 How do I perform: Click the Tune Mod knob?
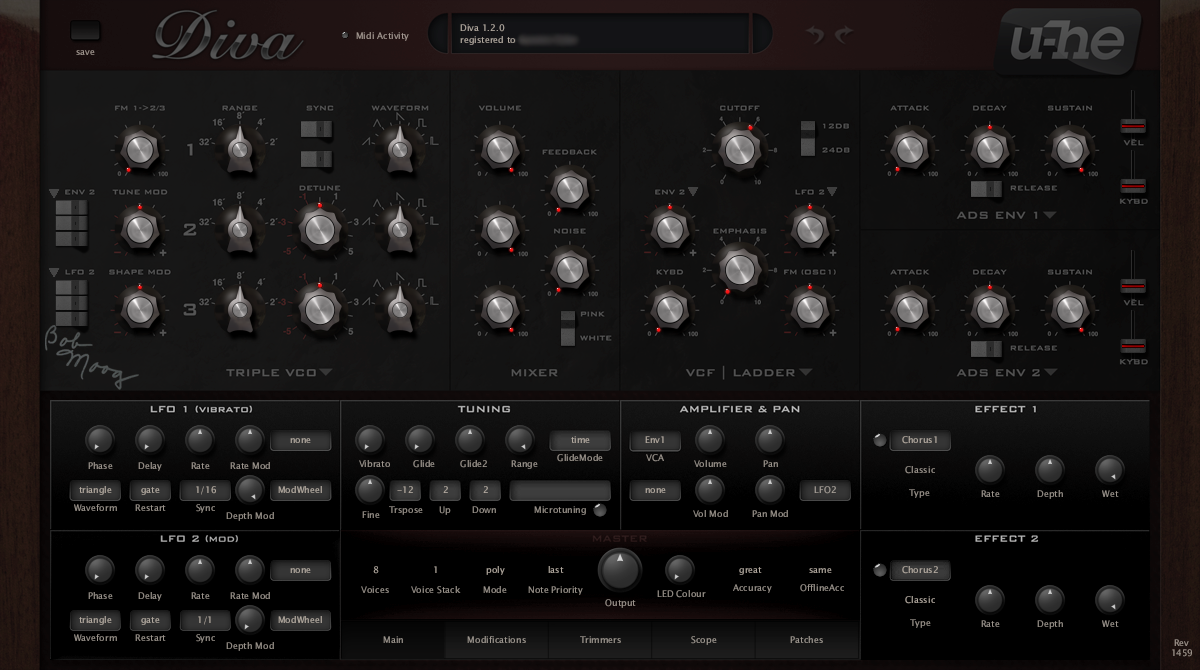pos(139,229)
